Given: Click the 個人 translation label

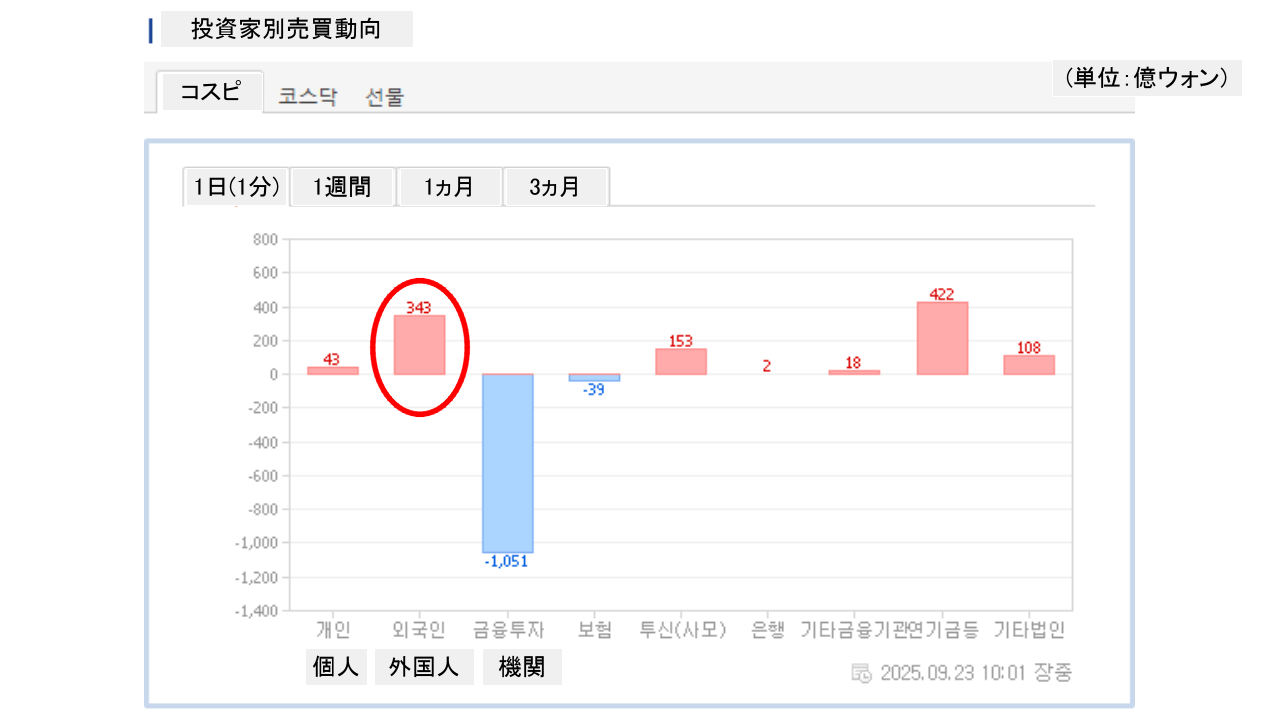Looking at the screenshot, I should (336, 667).
